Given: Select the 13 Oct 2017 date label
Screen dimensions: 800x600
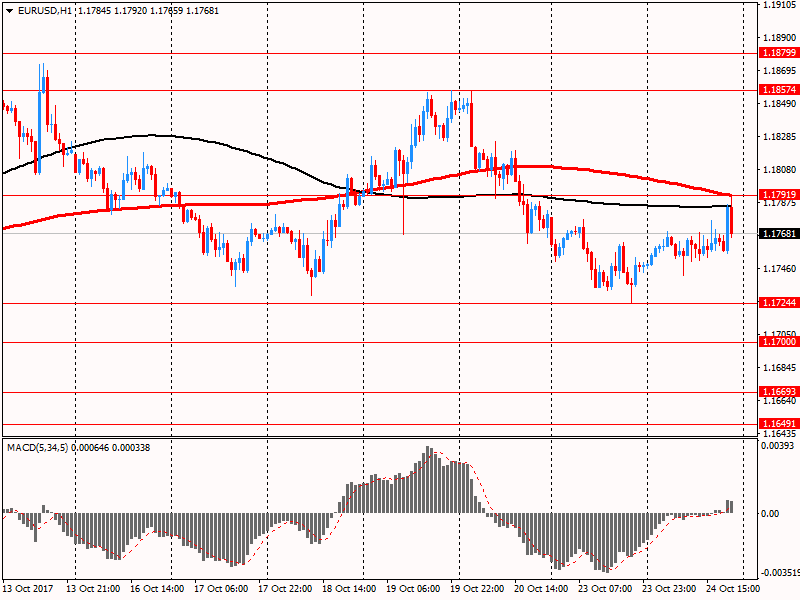Looking at the screenshot, I should pos(28,588).
